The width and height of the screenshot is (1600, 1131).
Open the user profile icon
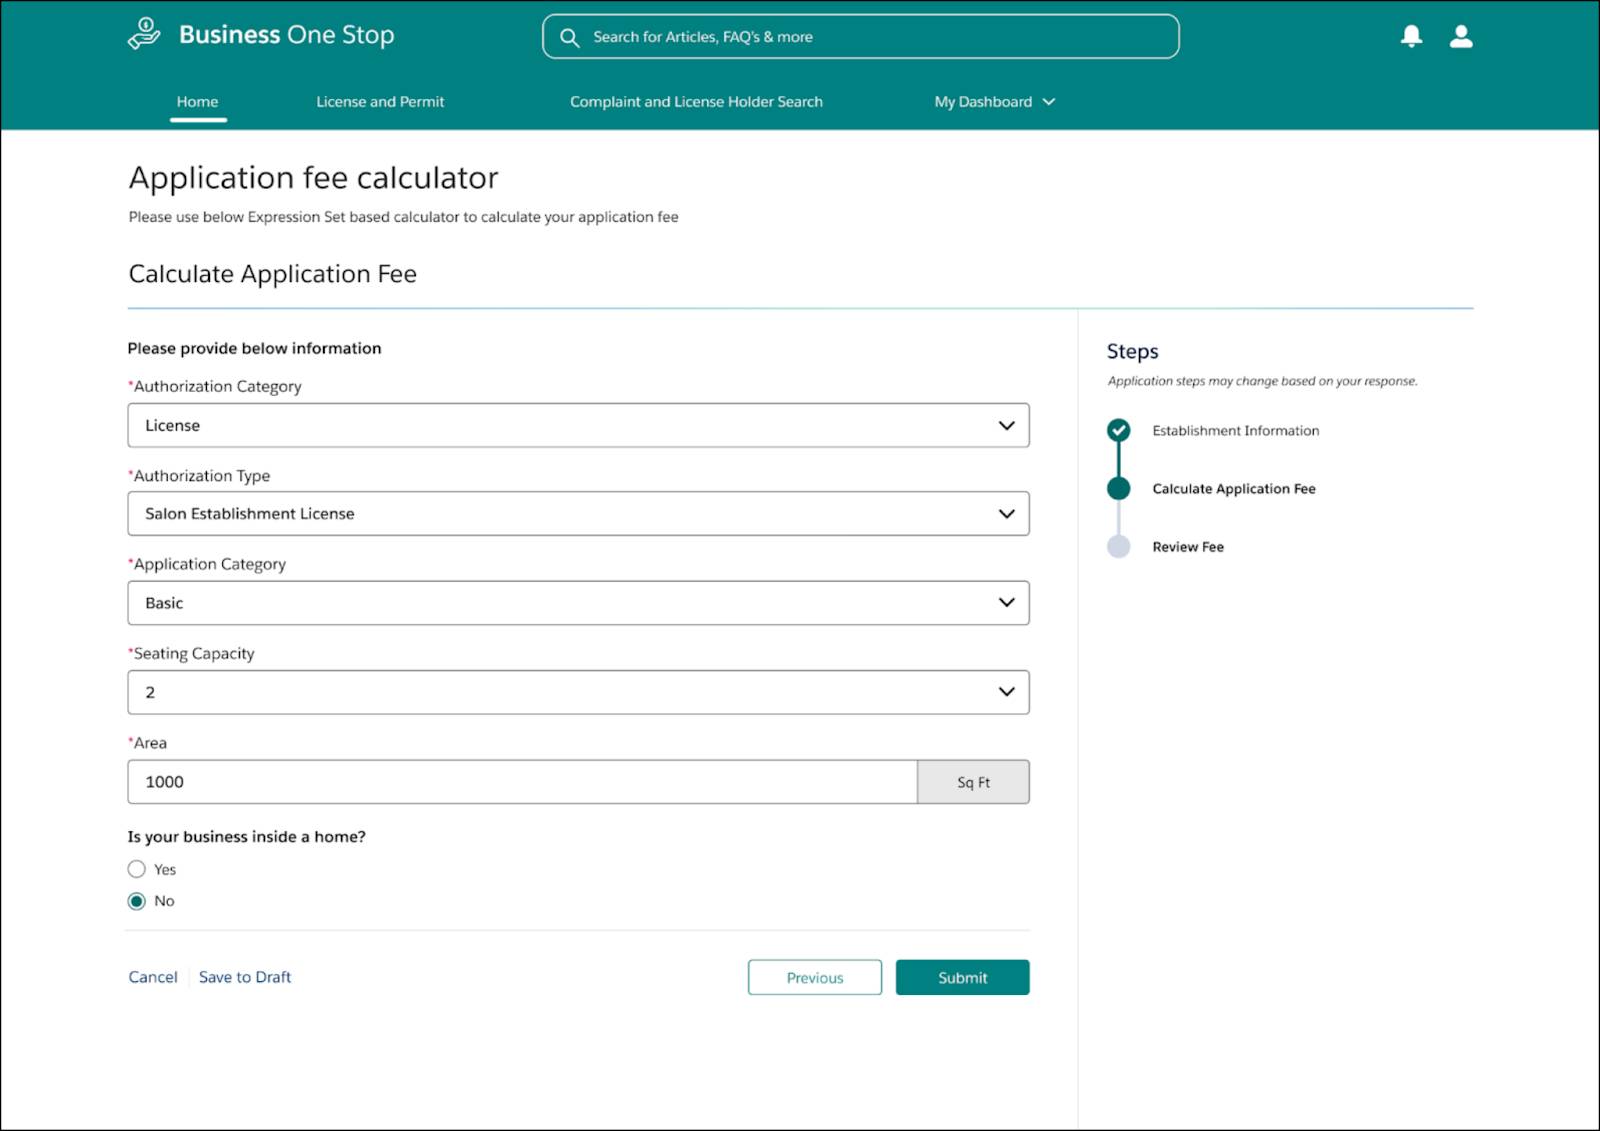click(1461, 37)
